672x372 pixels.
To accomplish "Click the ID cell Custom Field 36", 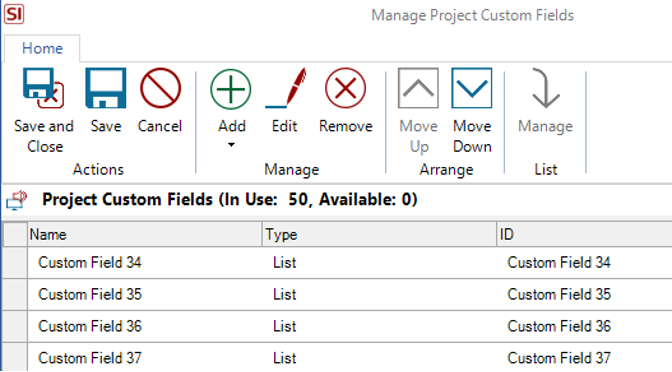I will 585,327.
